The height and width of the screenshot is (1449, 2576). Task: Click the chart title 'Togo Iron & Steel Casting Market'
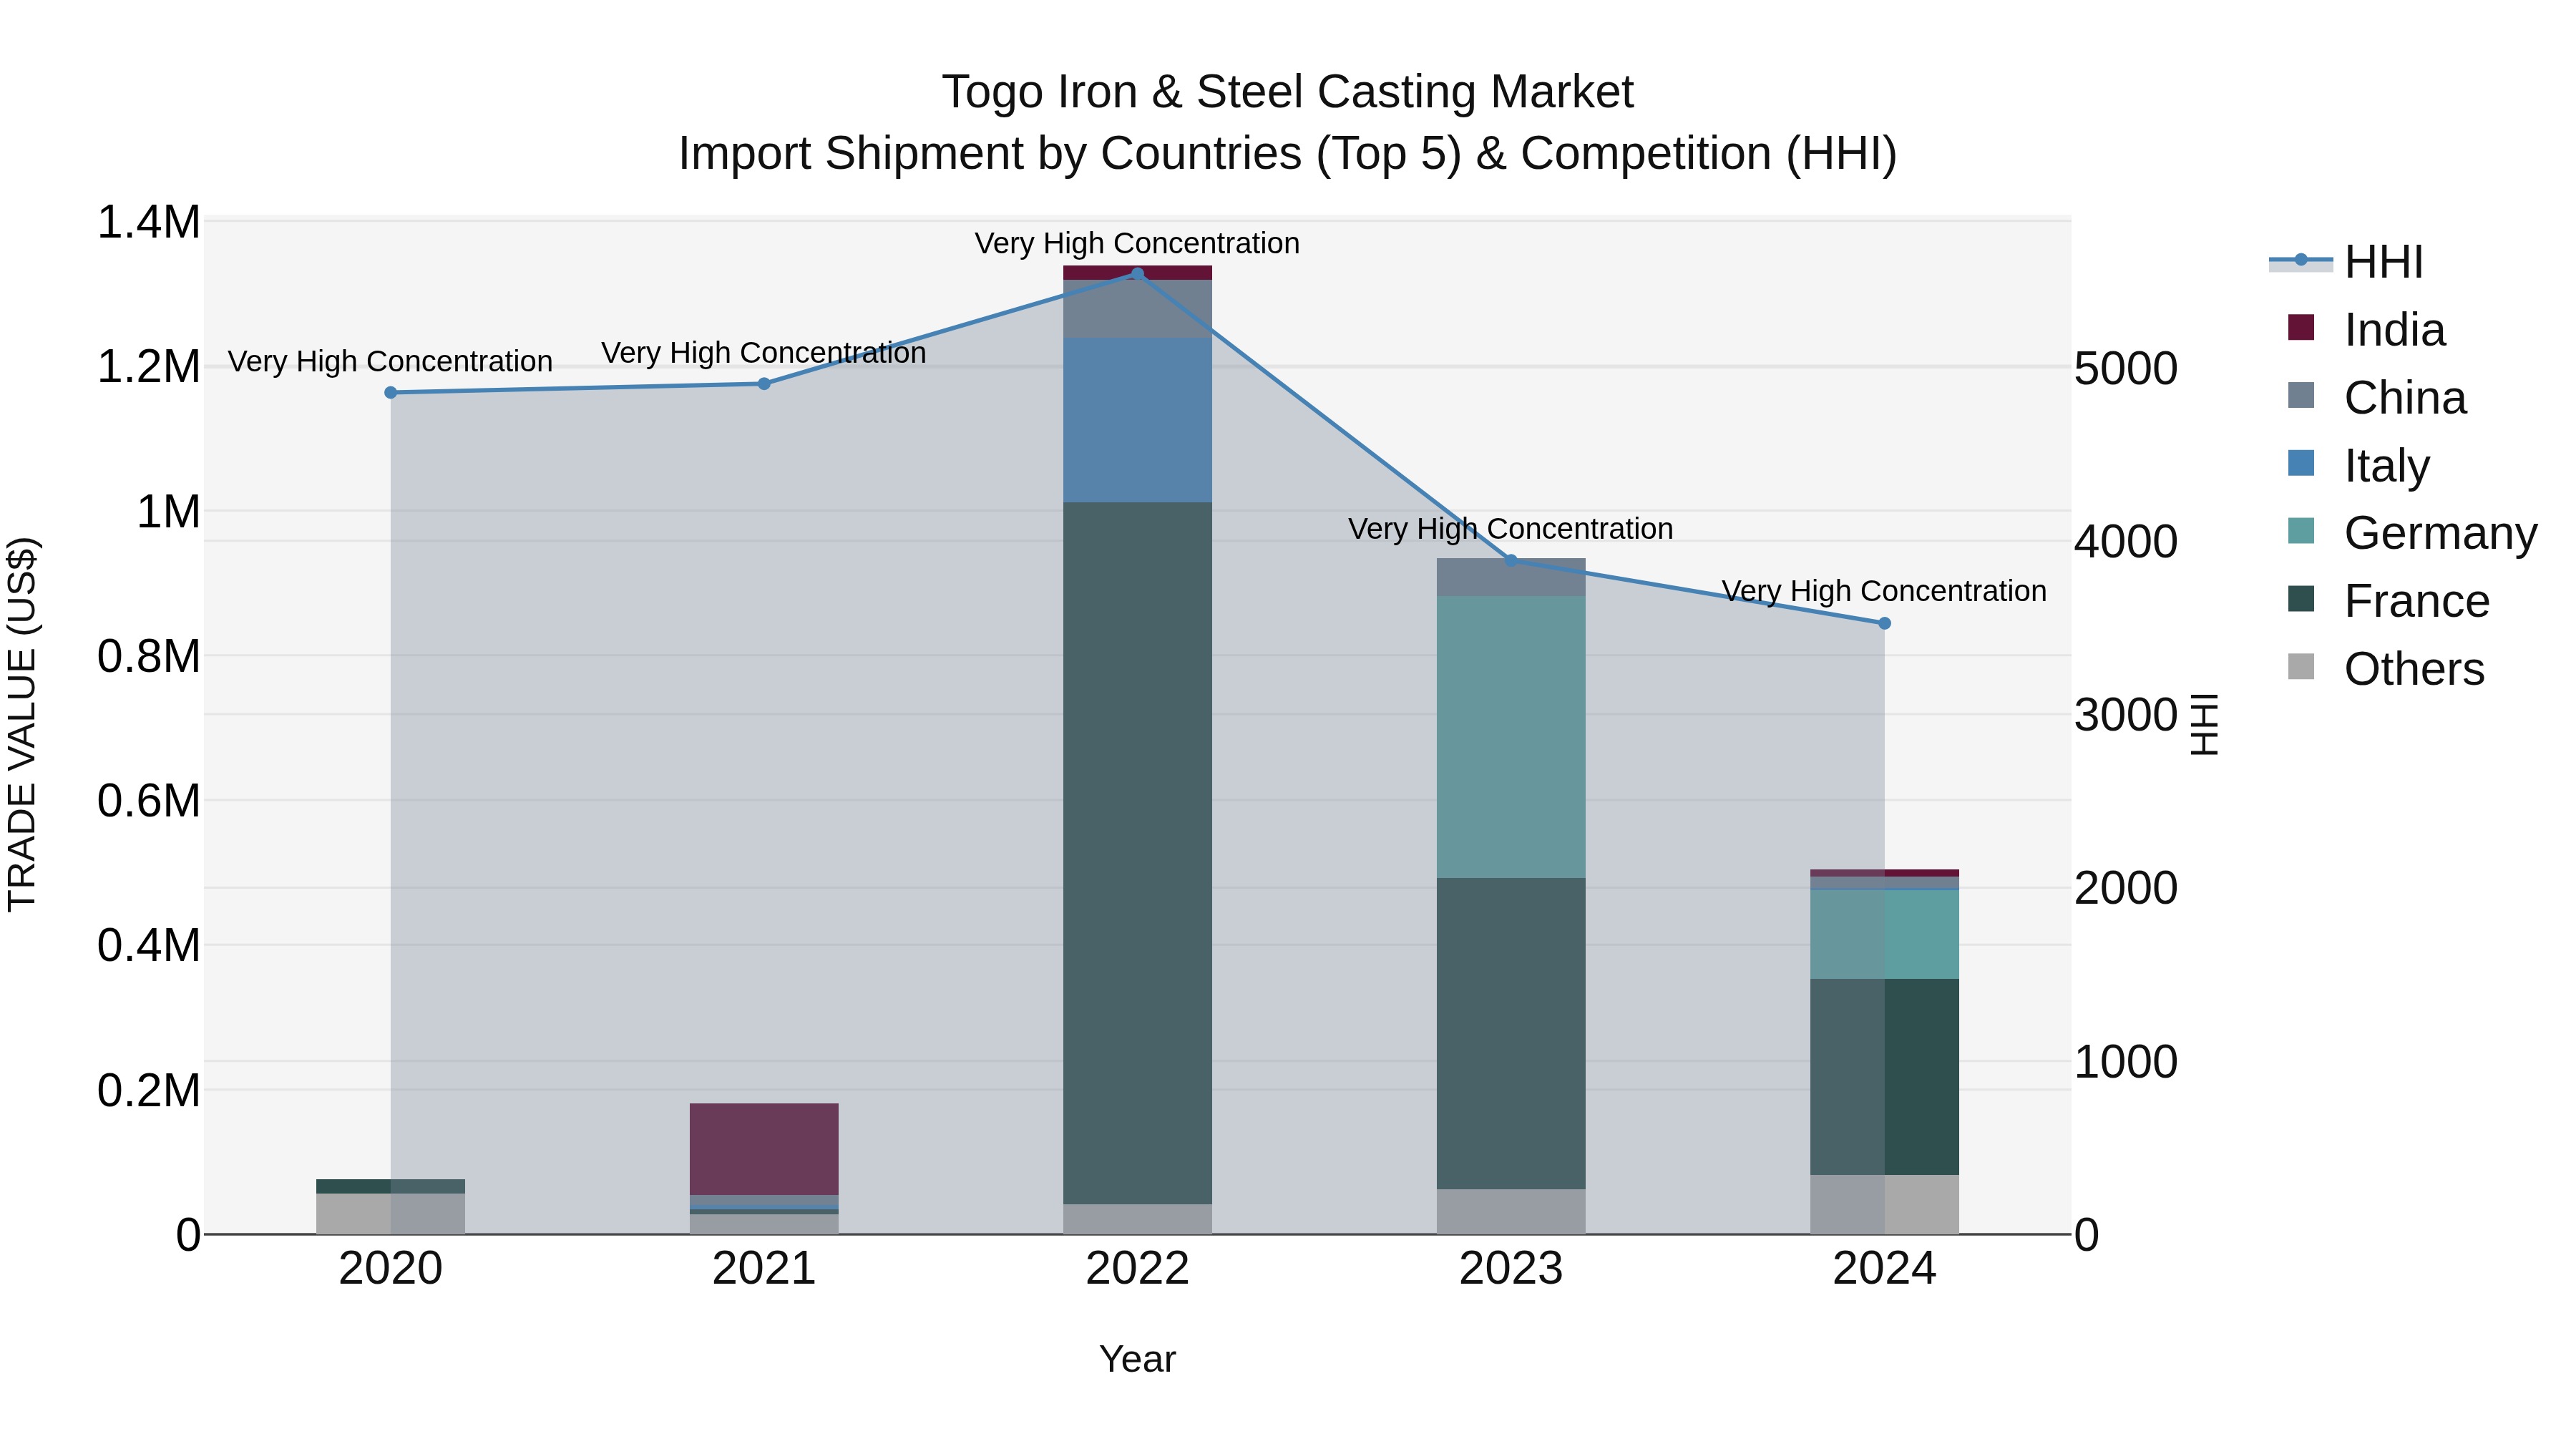(1288, 92)
